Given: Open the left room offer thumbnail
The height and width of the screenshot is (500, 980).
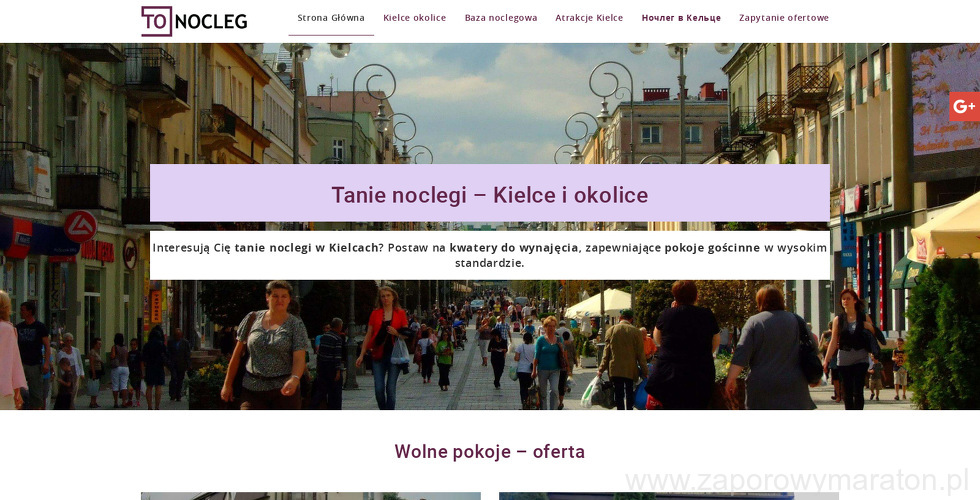Looking at the screenshot, I should 311,496.
